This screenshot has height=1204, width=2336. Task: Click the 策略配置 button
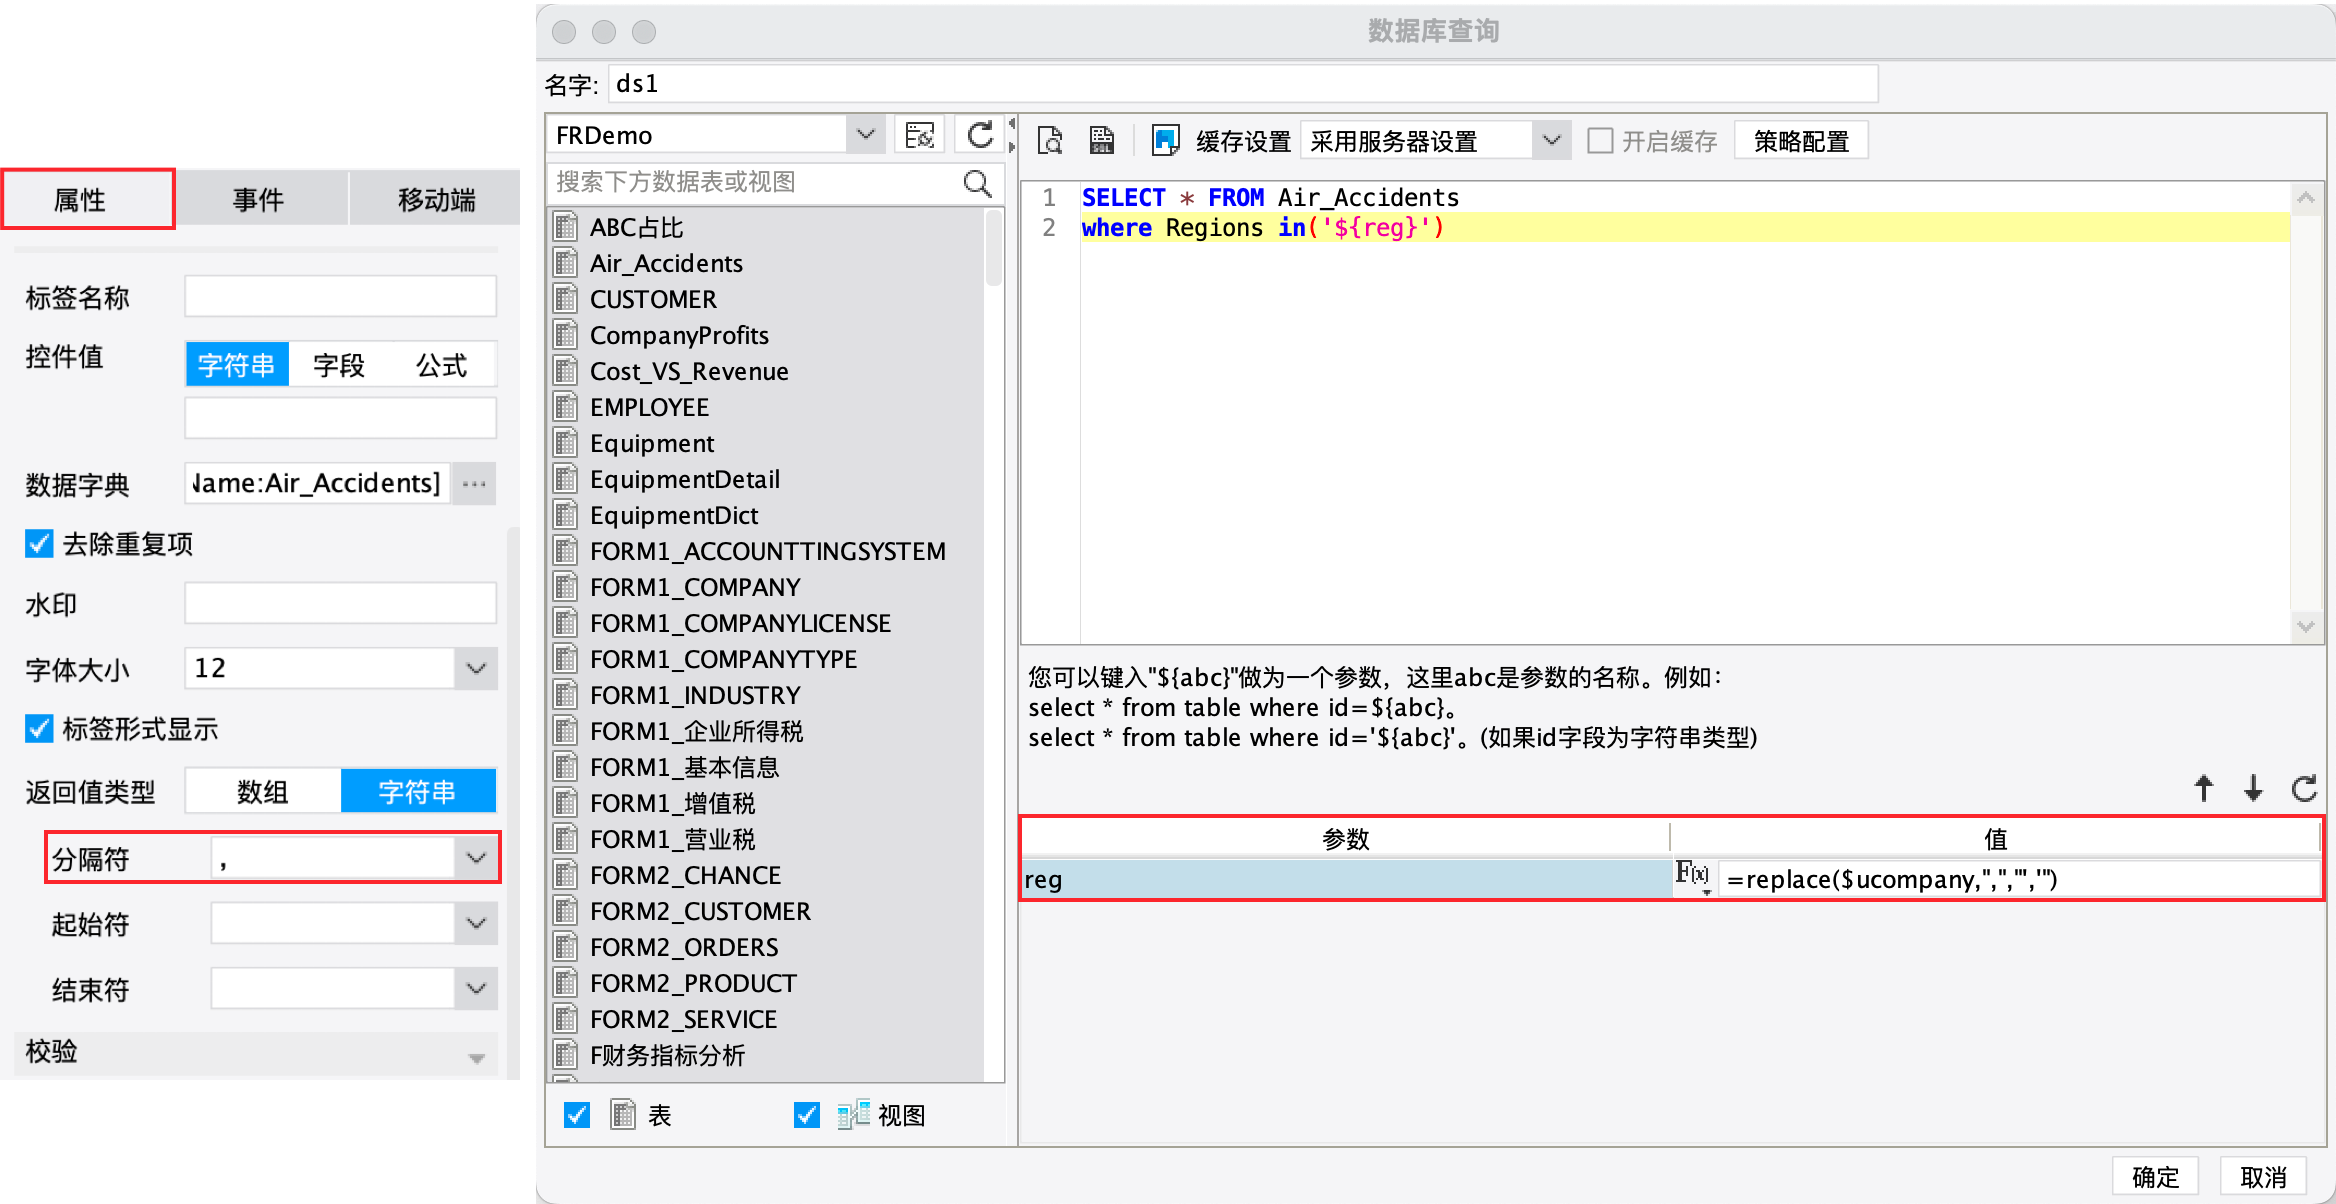1800,141
